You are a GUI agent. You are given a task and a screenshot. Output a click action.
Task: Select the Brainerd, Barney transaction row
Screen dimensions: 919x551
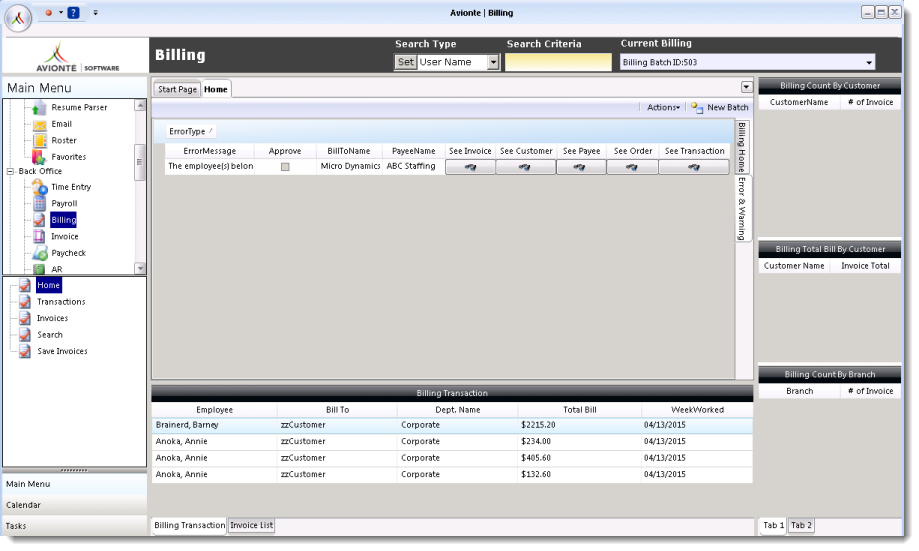click(x=452, y=425)
